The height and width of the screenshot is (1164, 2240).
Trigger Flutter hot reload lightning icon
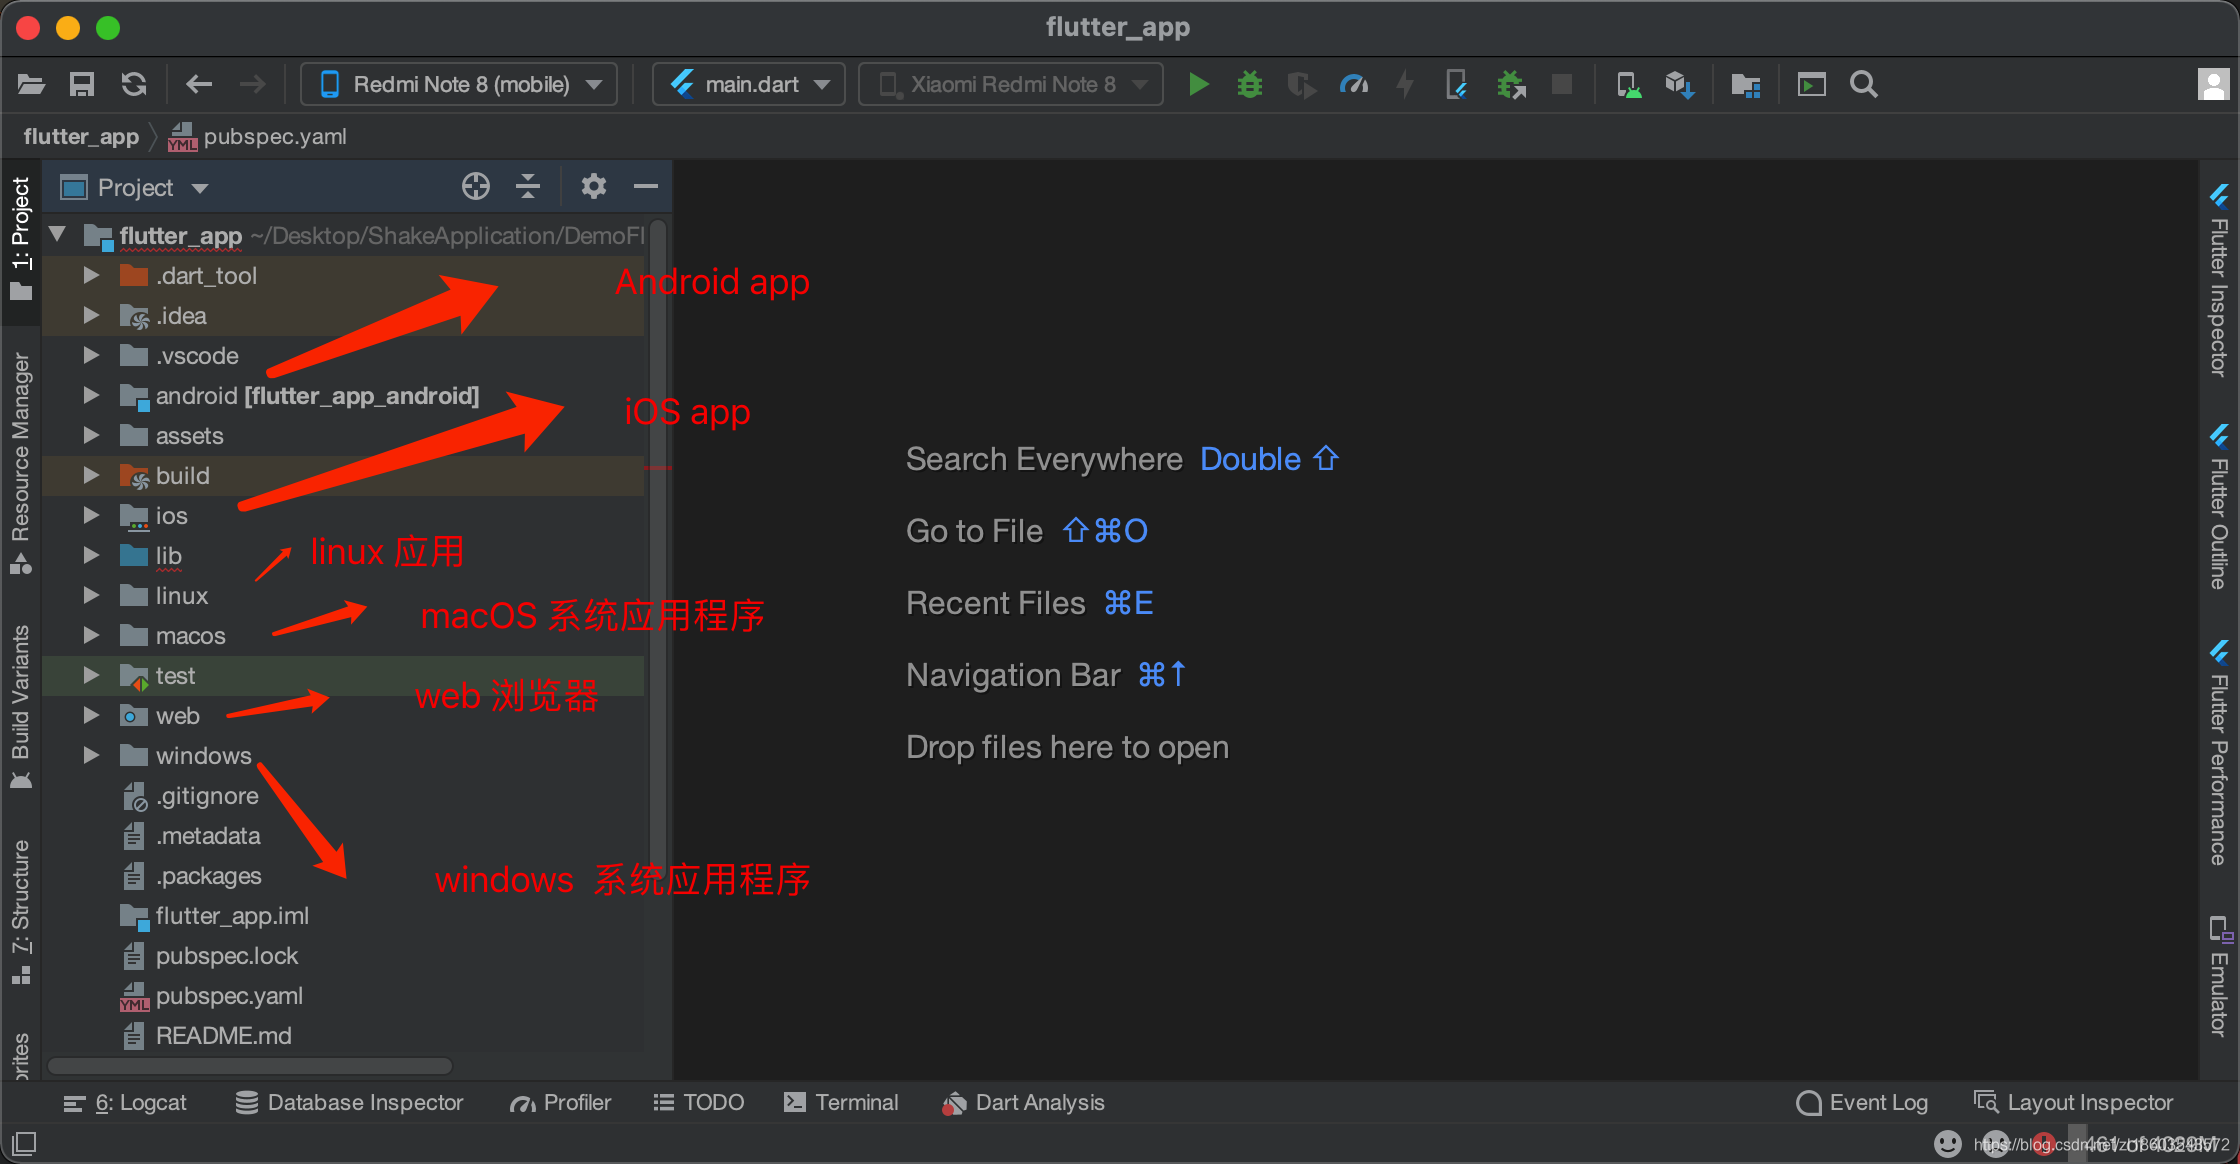click(1405, 85)
